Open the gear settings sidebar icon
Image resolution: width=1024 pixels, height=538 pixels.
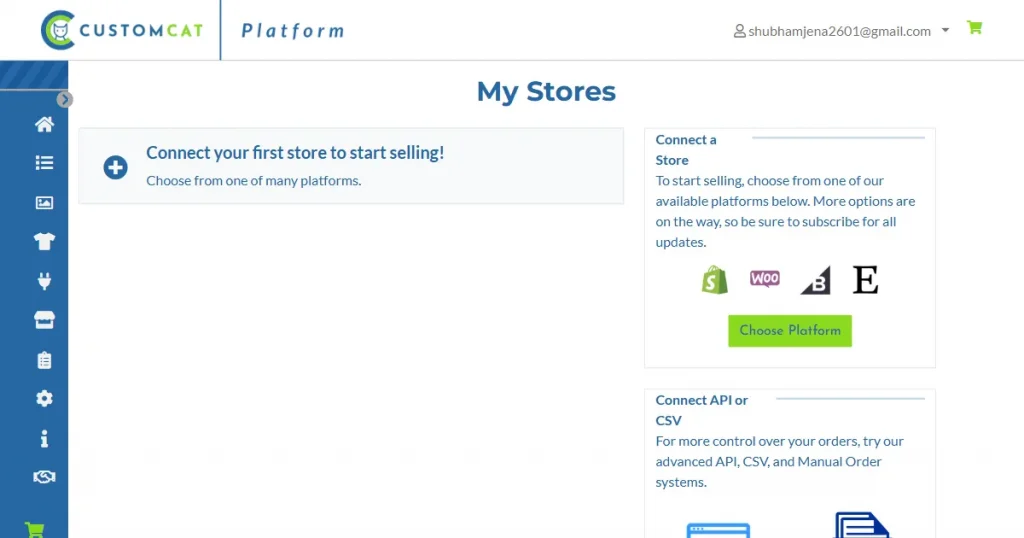click(x=44, y=398)
